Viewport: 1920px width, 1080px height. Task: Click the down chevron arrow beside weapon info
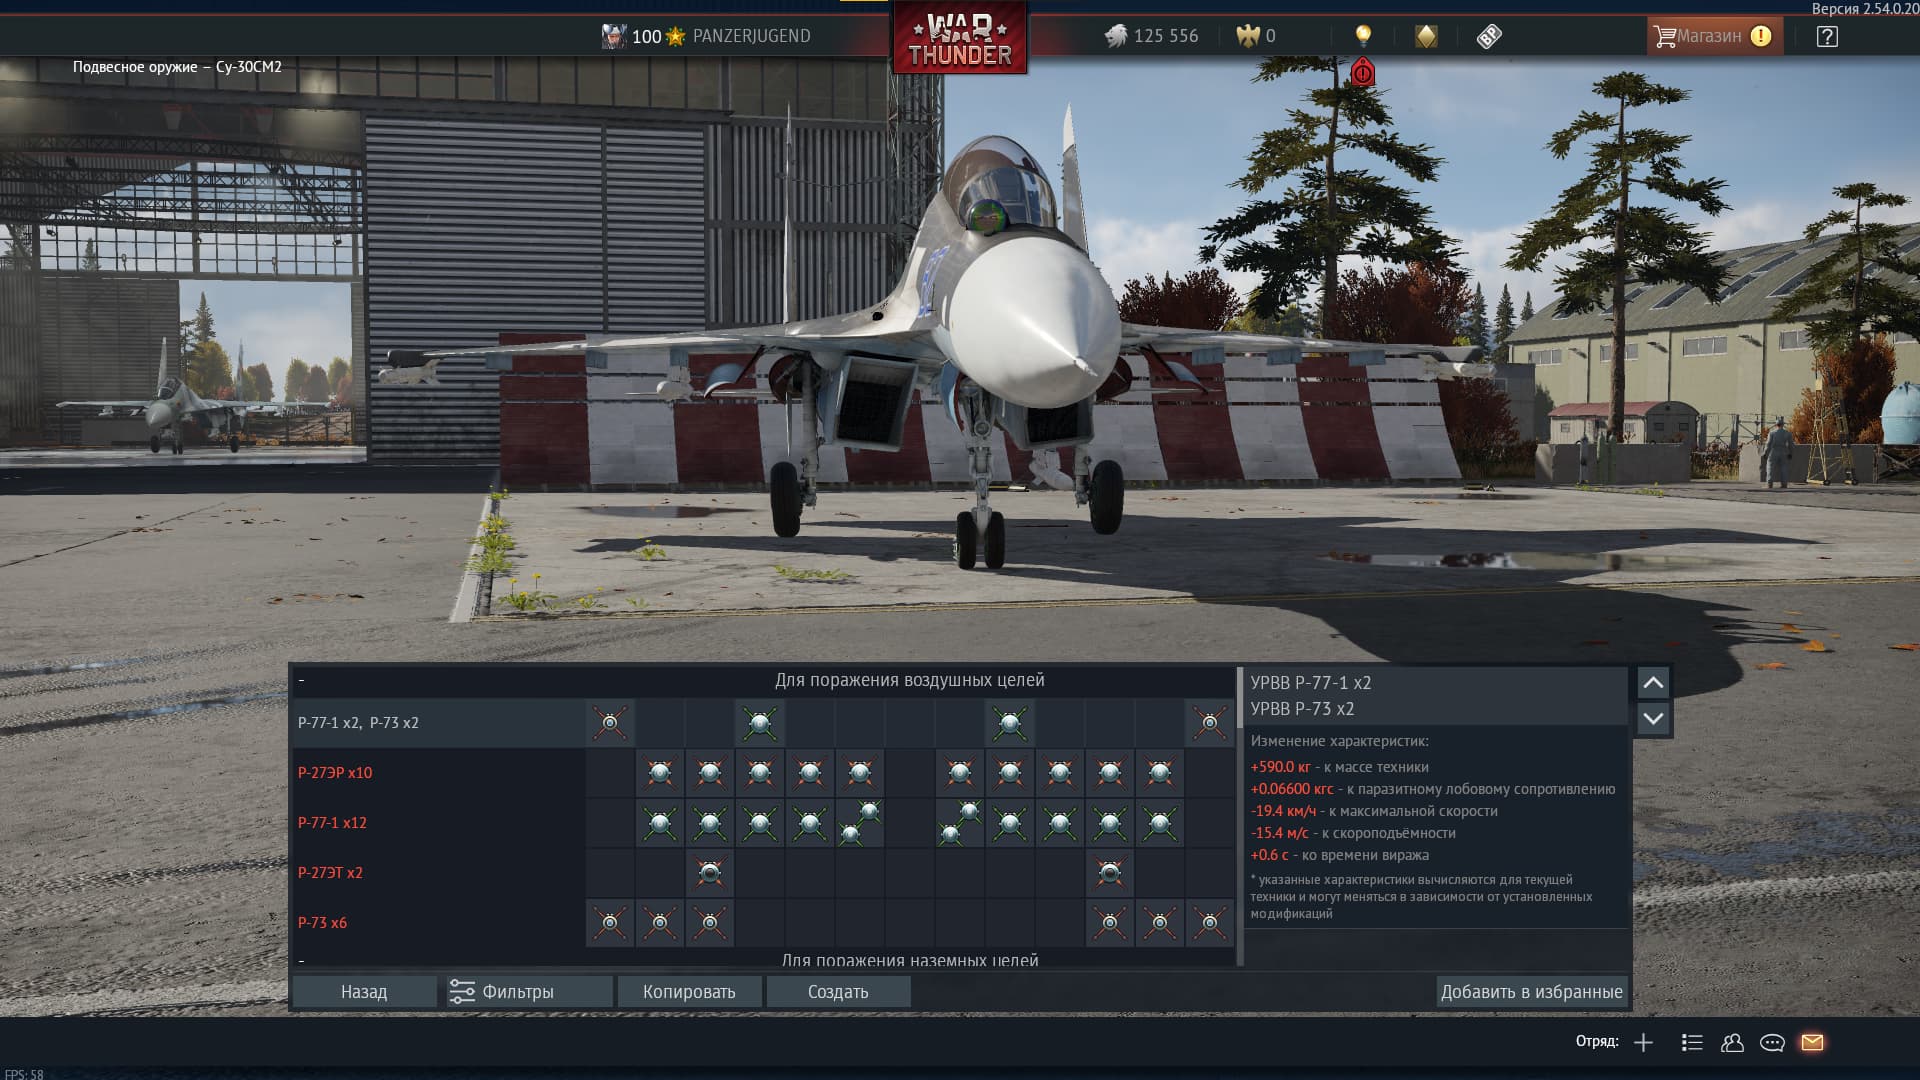[x=1653, y=719]
